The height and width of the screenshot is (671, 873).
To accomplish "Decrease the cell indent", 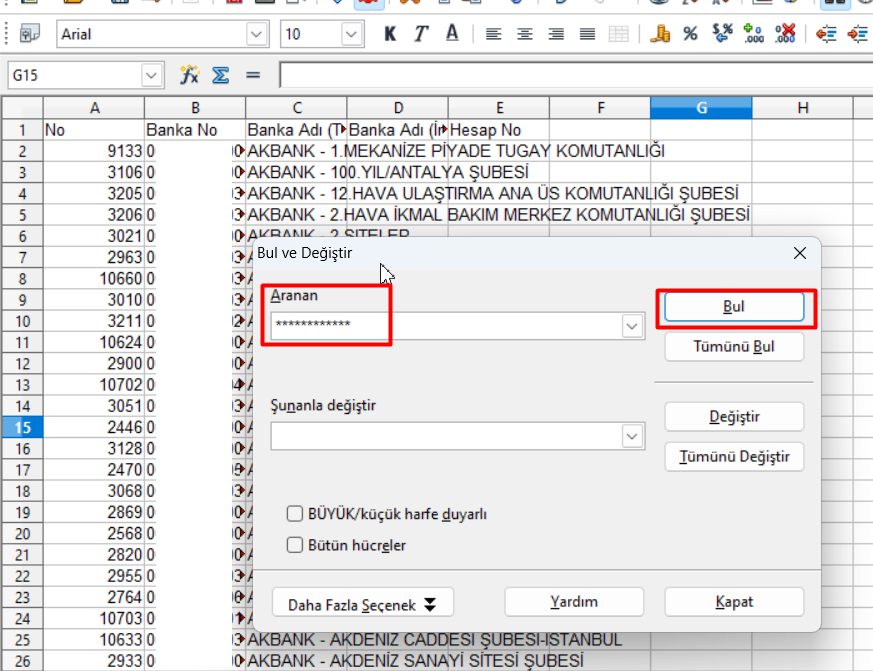I will click(826, 35).
